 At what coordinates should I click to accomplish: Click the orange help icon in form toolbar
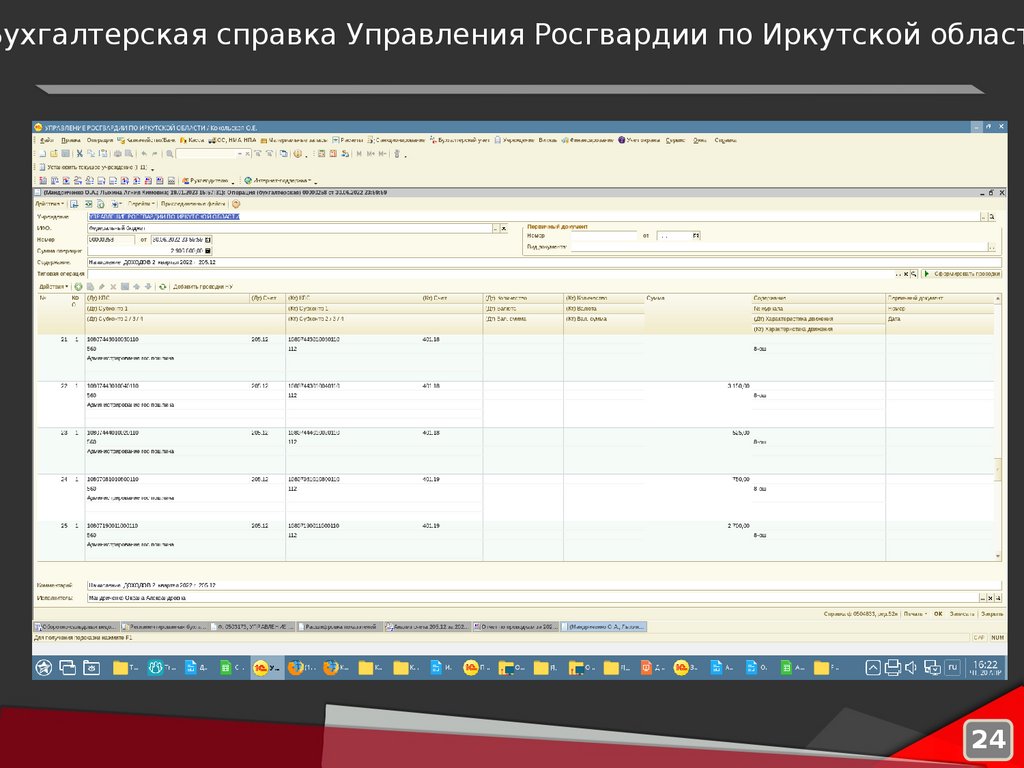tap(235, 203)
